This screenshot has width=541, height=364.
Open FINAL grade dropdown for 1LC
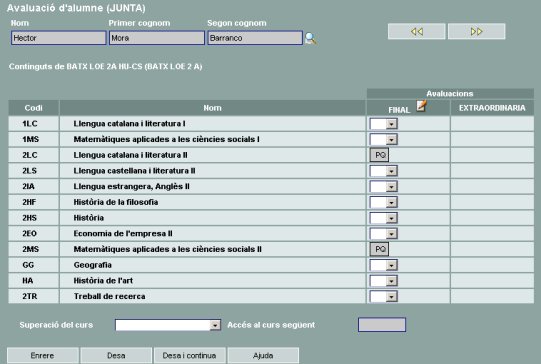383,124
